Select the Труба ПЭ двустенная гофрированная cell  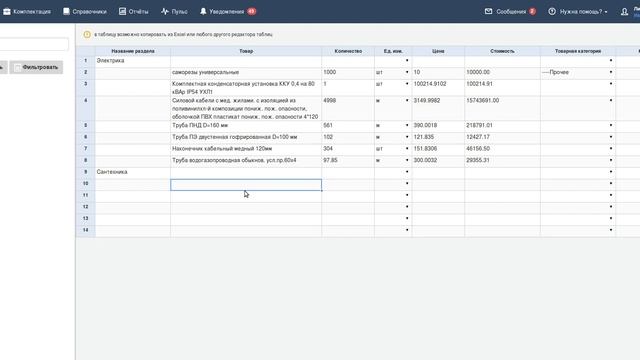click(x=246, y=138)
